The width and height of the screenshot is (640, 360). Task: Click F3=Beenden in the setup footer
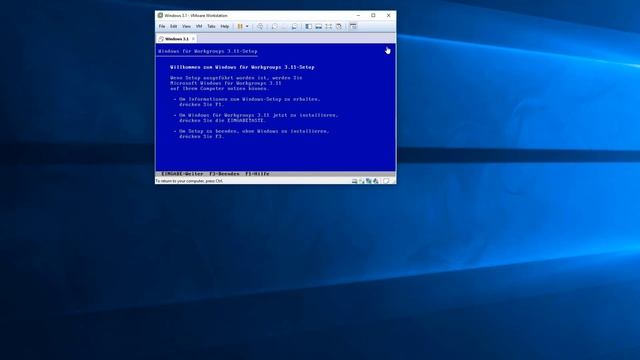[224, 174]
